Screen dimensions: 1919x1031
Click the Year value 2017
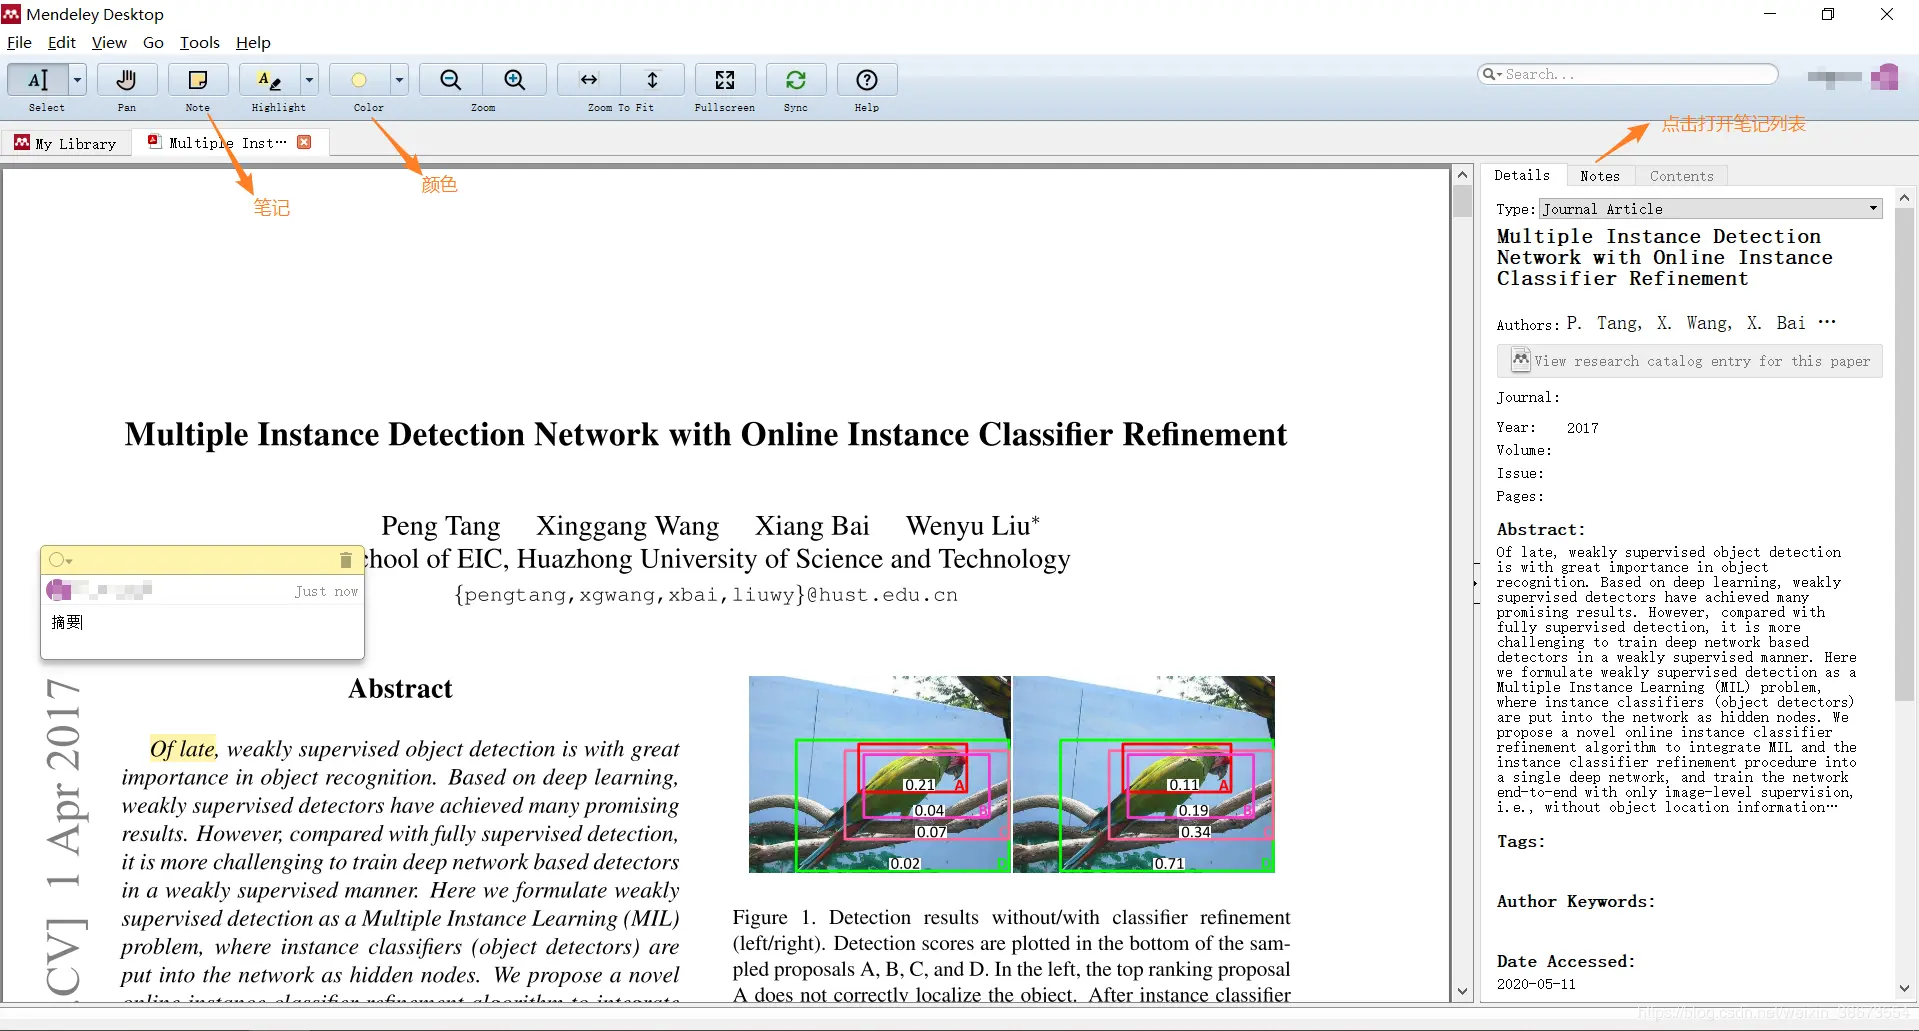1582,428
